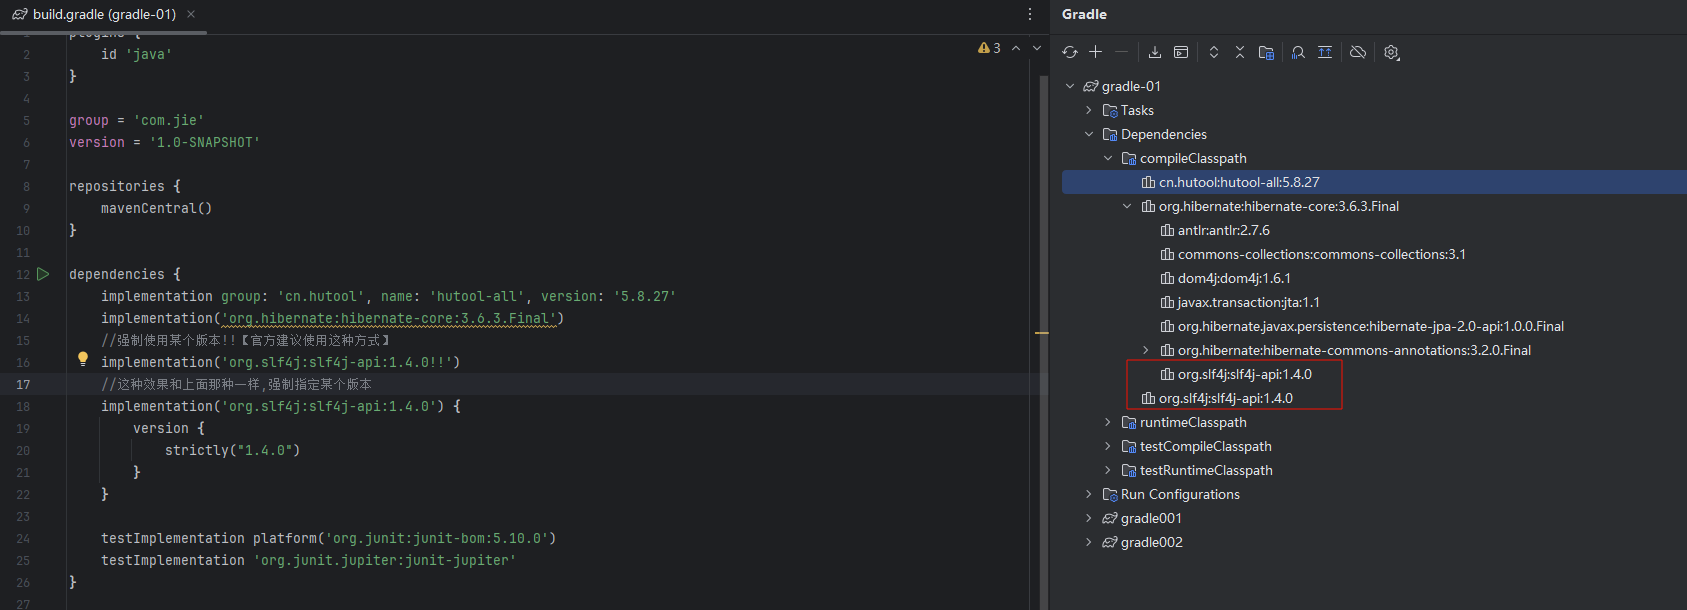Go to next highlighted problem arrow
This screenshot has width=1687, height=610.
point(1037,48)
